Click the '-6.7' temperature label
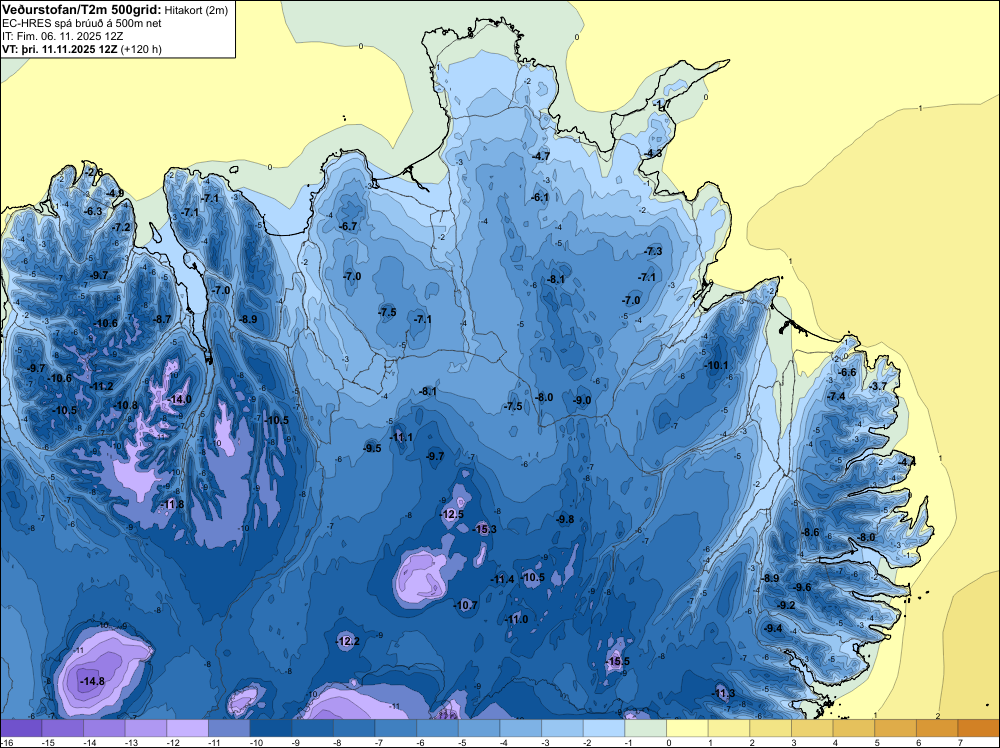Image resolution: width=1000 pixels, height=748 pixels. [x=348, y=226]
